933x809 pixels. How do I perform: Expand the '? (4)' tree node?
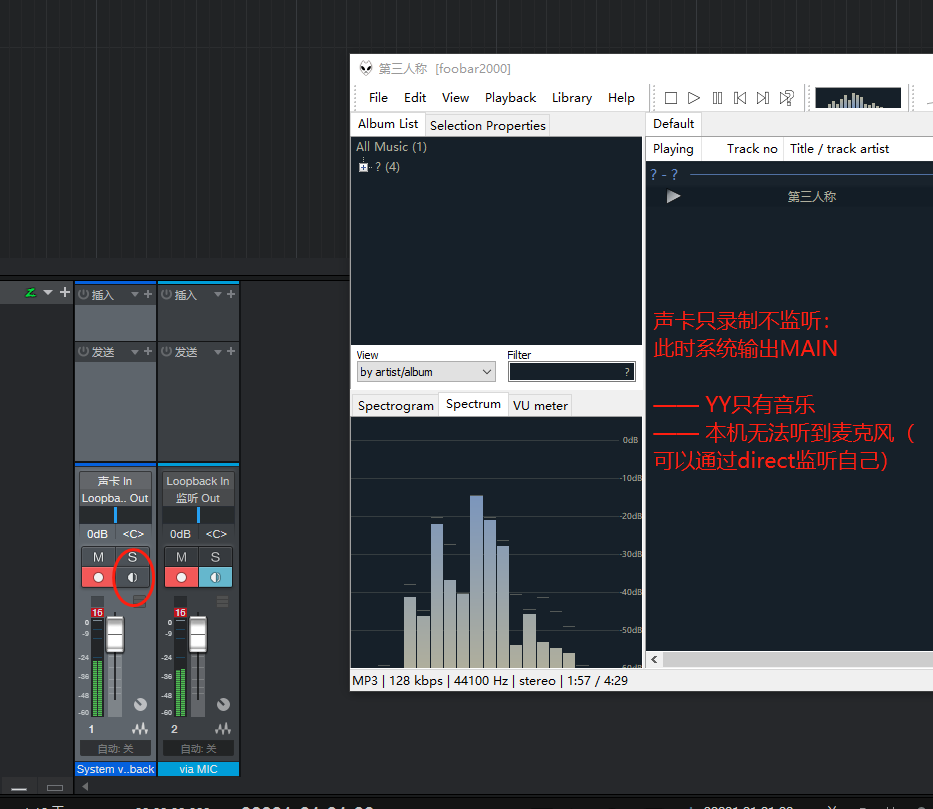[363, 167]
